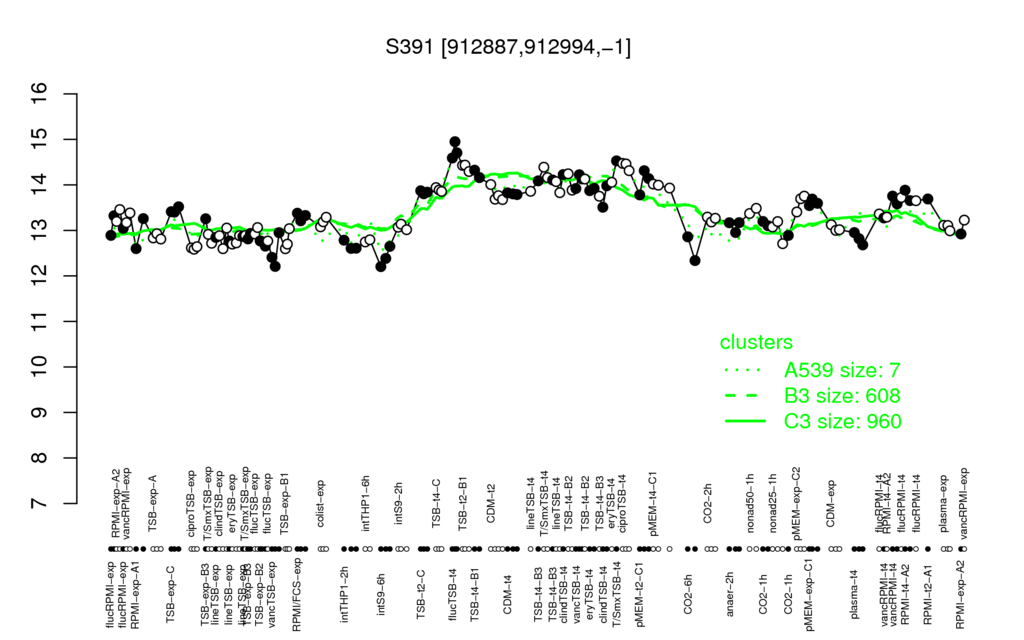Click the pMEM-t2-C1 axis label
The width and height of the screenshot is (1024, 640).
[x=639, y=595]
